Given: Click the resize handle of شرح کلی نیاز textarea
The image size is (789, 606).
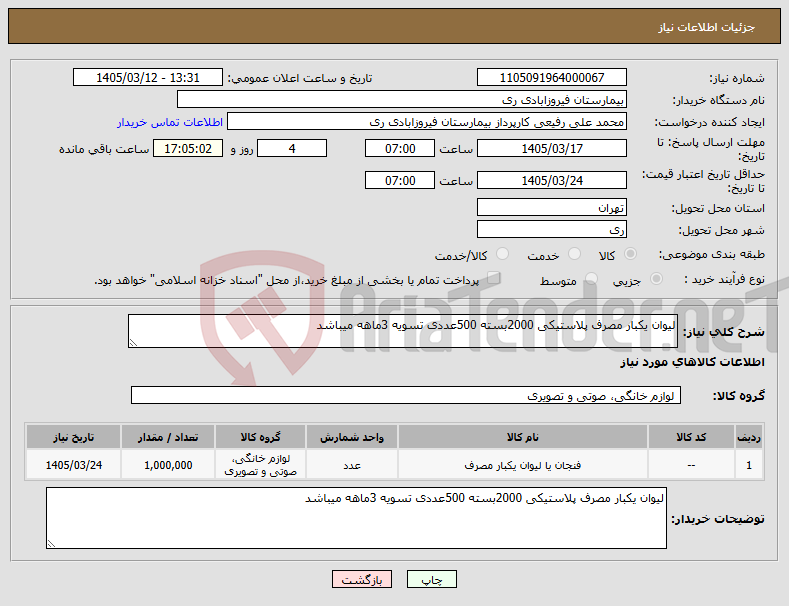Looking at the screenshot, I should [133, 343].
